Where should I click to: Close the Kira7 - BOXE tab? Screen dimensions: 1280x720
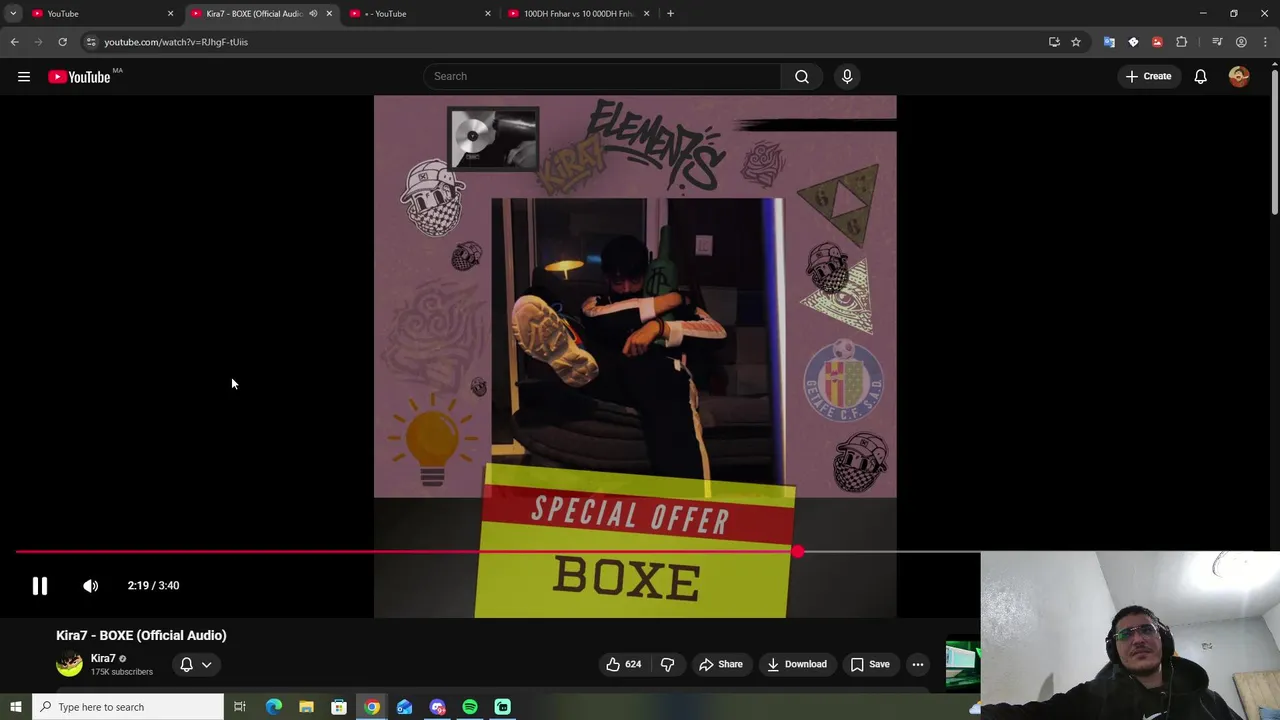click(329, 14)
